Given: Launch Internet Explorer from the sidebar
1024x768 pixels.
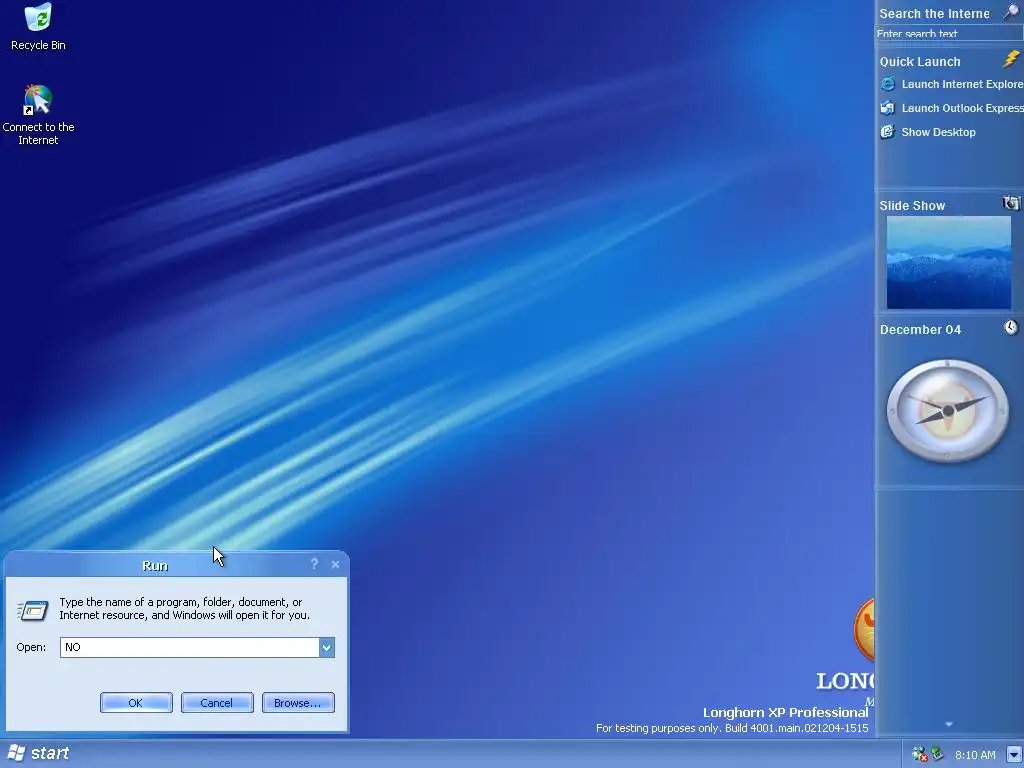Looking at the screenshot, I should [x=962, y=84].
